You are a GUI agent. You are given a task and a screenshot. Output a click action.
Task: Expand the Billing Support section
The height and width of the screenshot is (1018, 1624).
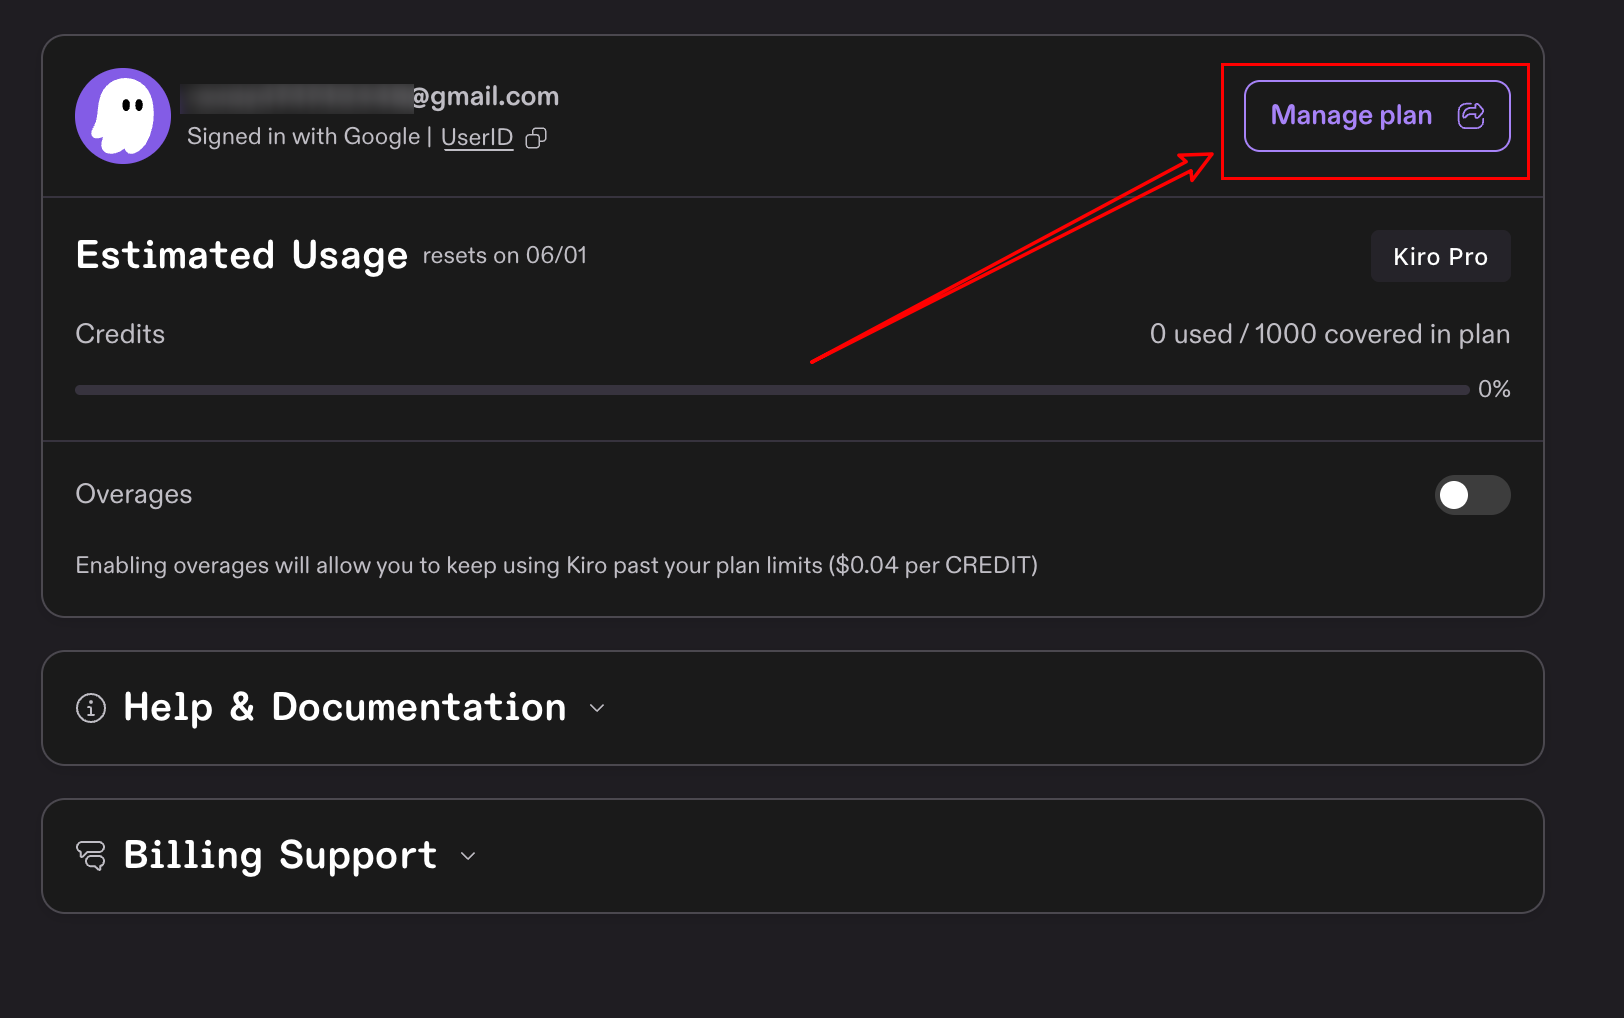click(x=793, y=856)
